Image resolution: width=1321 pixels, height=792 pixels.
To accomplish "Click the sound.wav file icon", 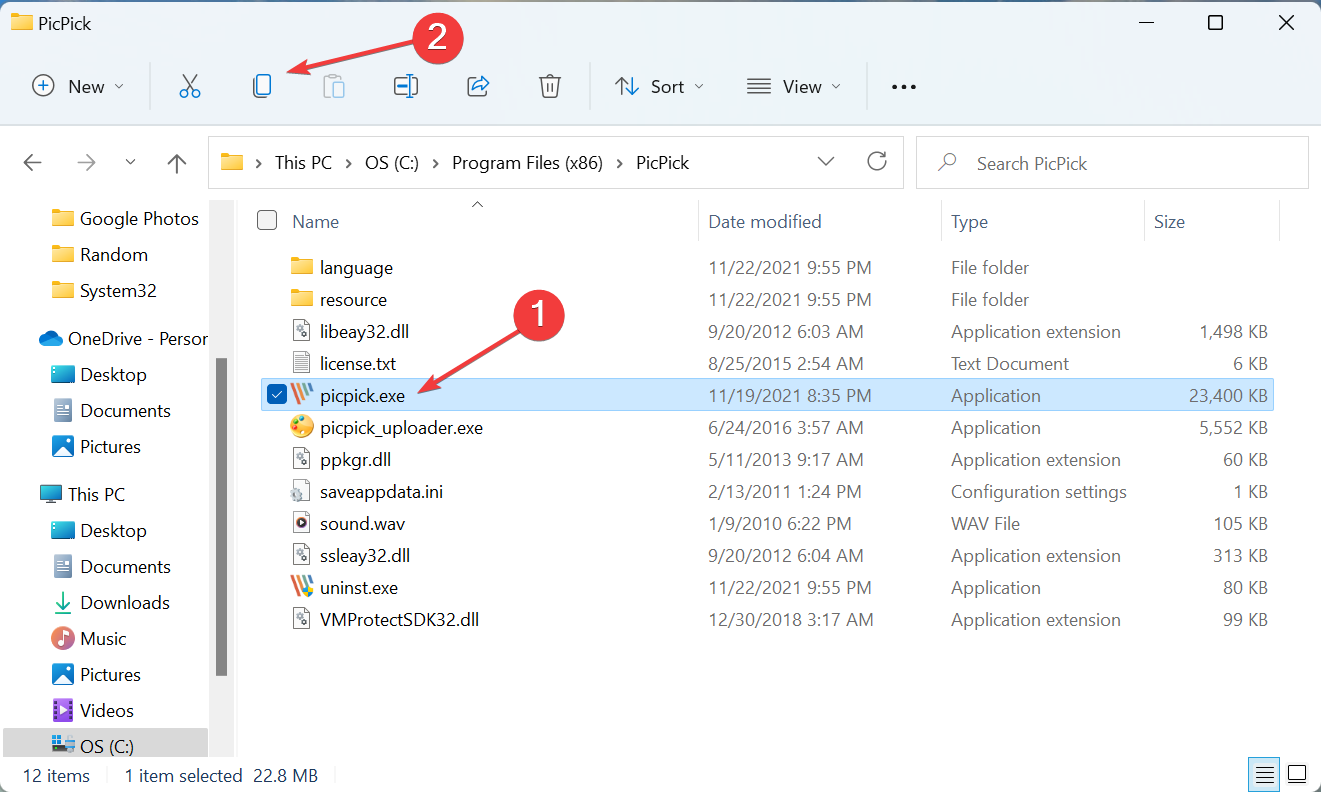I will point(301,523).
